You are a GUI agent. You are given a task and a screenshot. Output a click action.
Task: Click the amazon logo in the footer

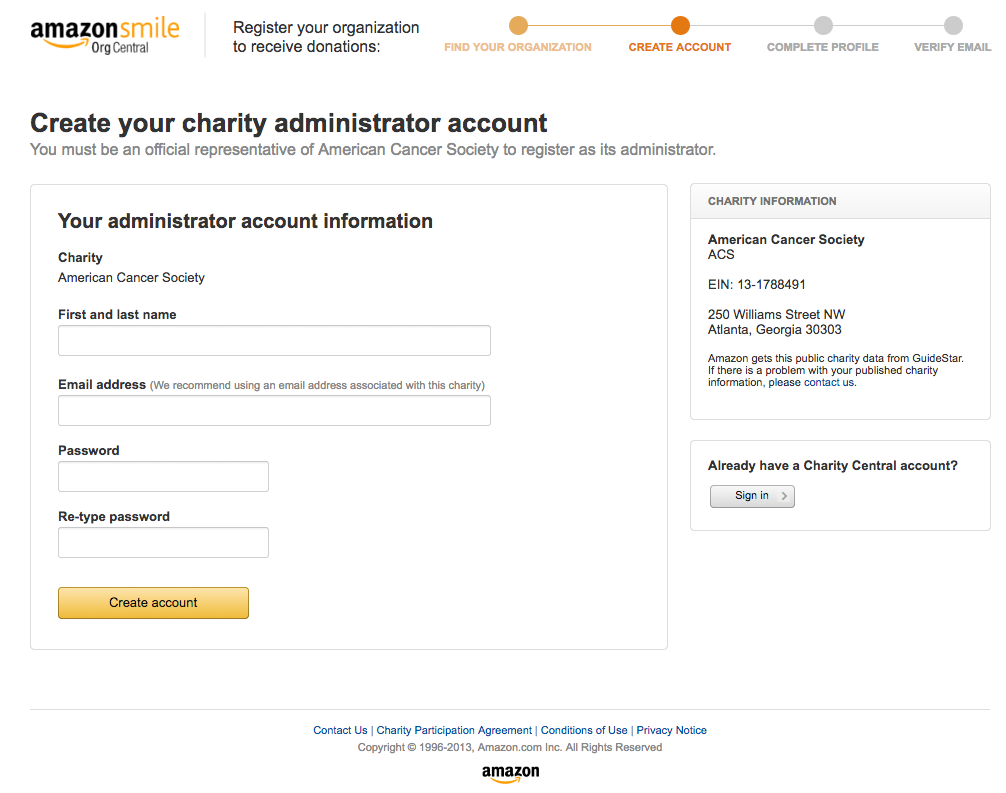click(x=510, y=773)
